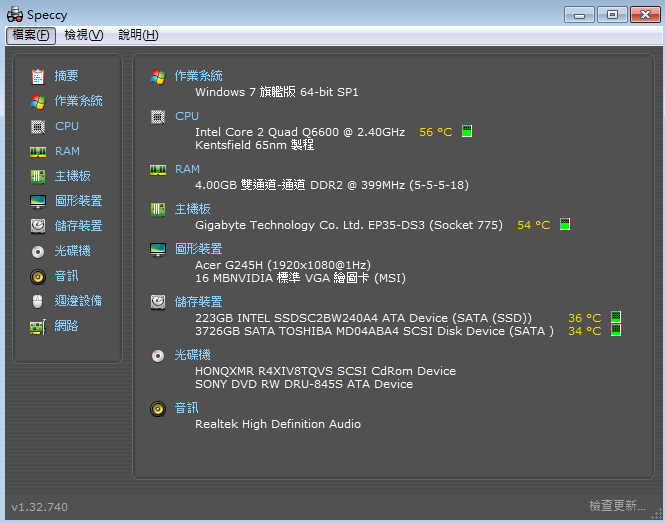Viewport: 665px width, 523px height.
Task: Open the 儲存裝置 heading link in main panel
Action: (198, 302)
